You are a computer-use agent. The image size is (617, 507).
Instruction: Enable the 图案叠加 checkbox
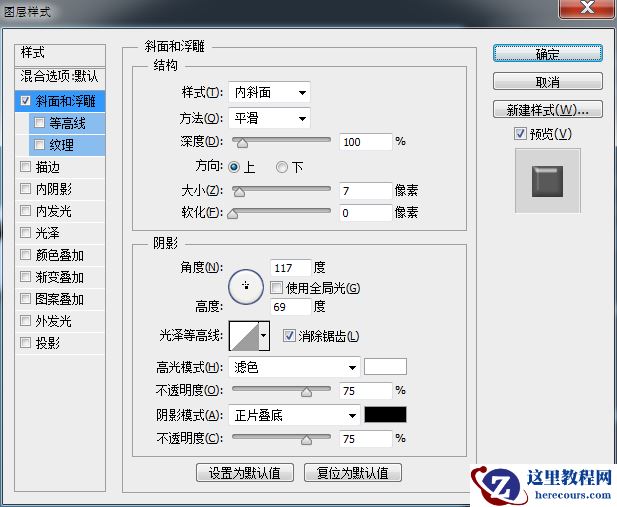(x=26, y=299)
